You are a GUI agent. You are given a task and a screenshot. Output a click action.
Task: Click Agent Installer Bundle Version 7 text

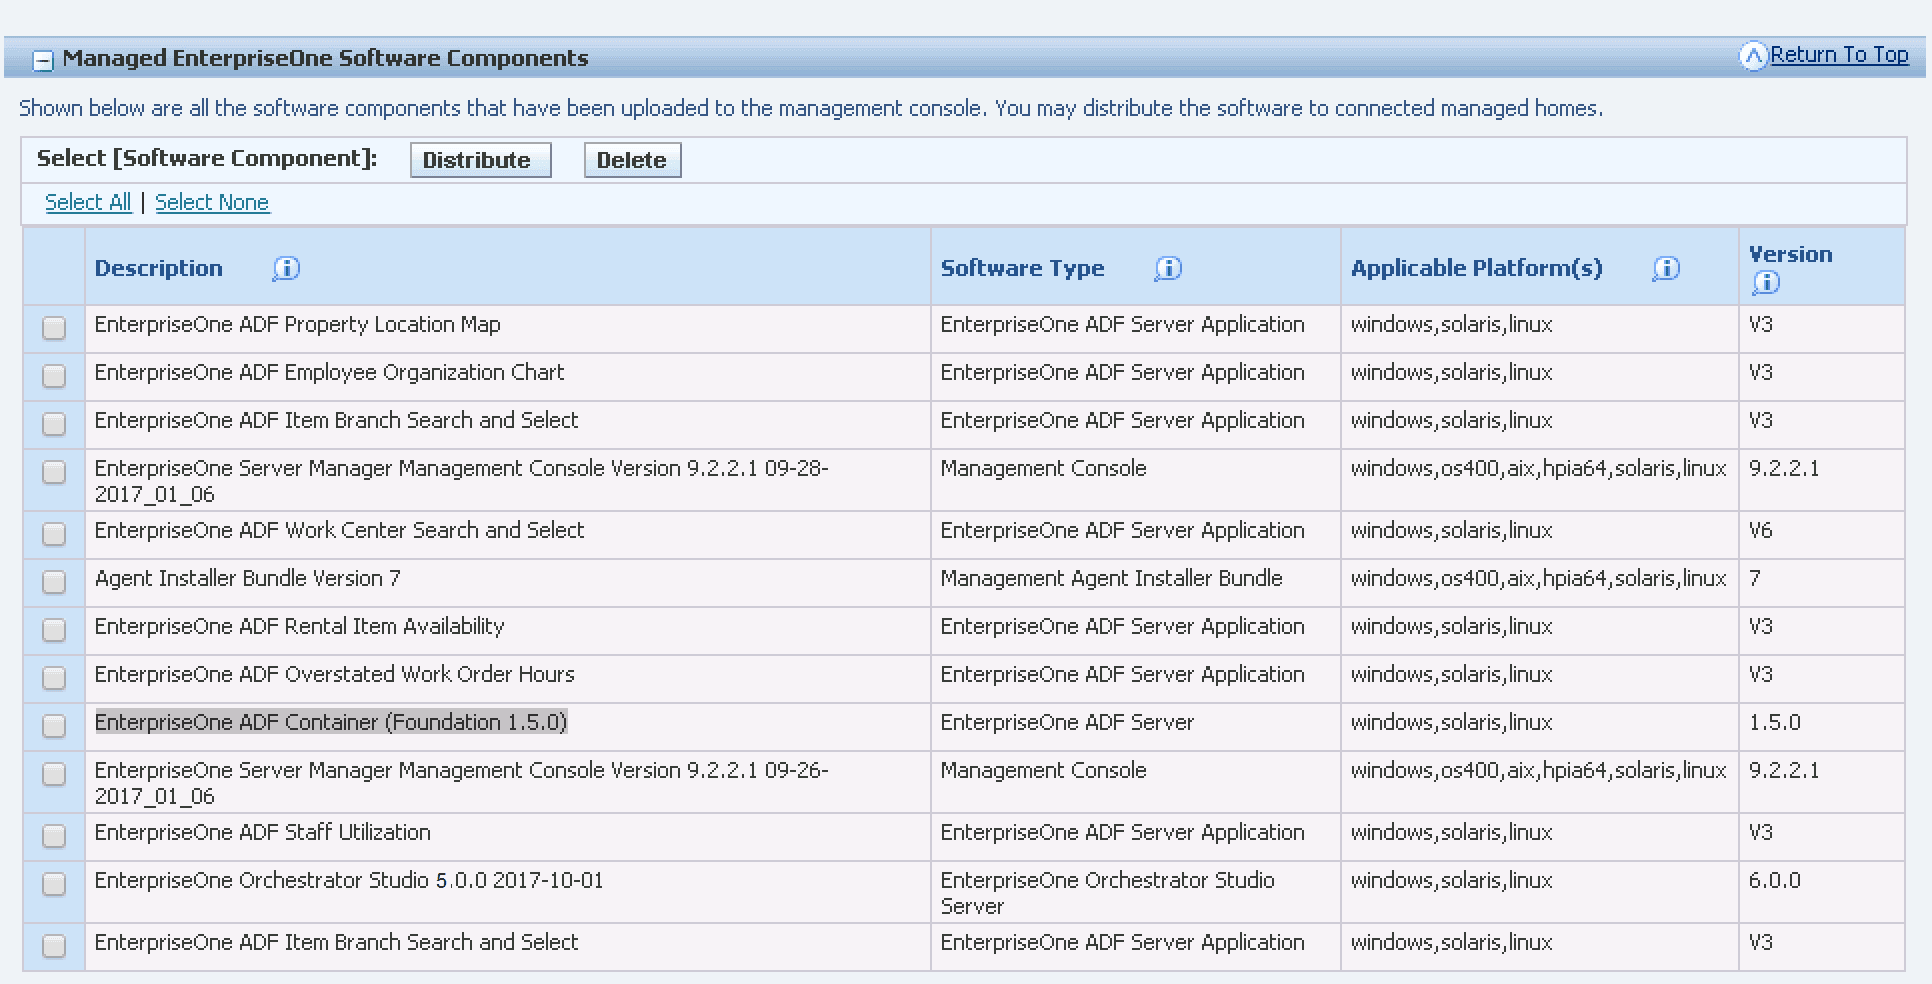pyautogui.click(x=247, y=578)
